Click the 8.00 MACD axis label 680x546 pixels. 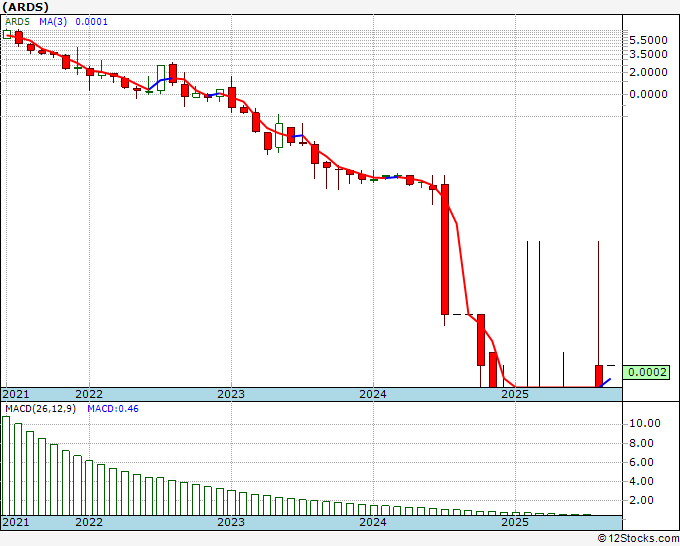(x=641, y=443)
